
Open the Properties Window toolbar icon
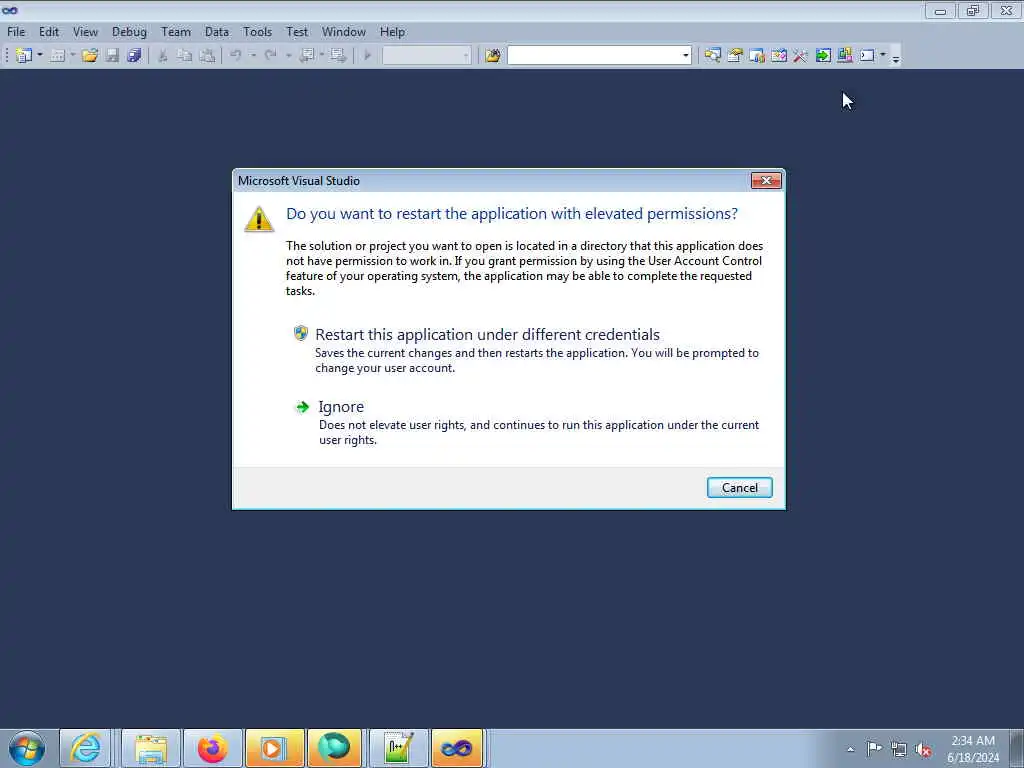[735, 56]
